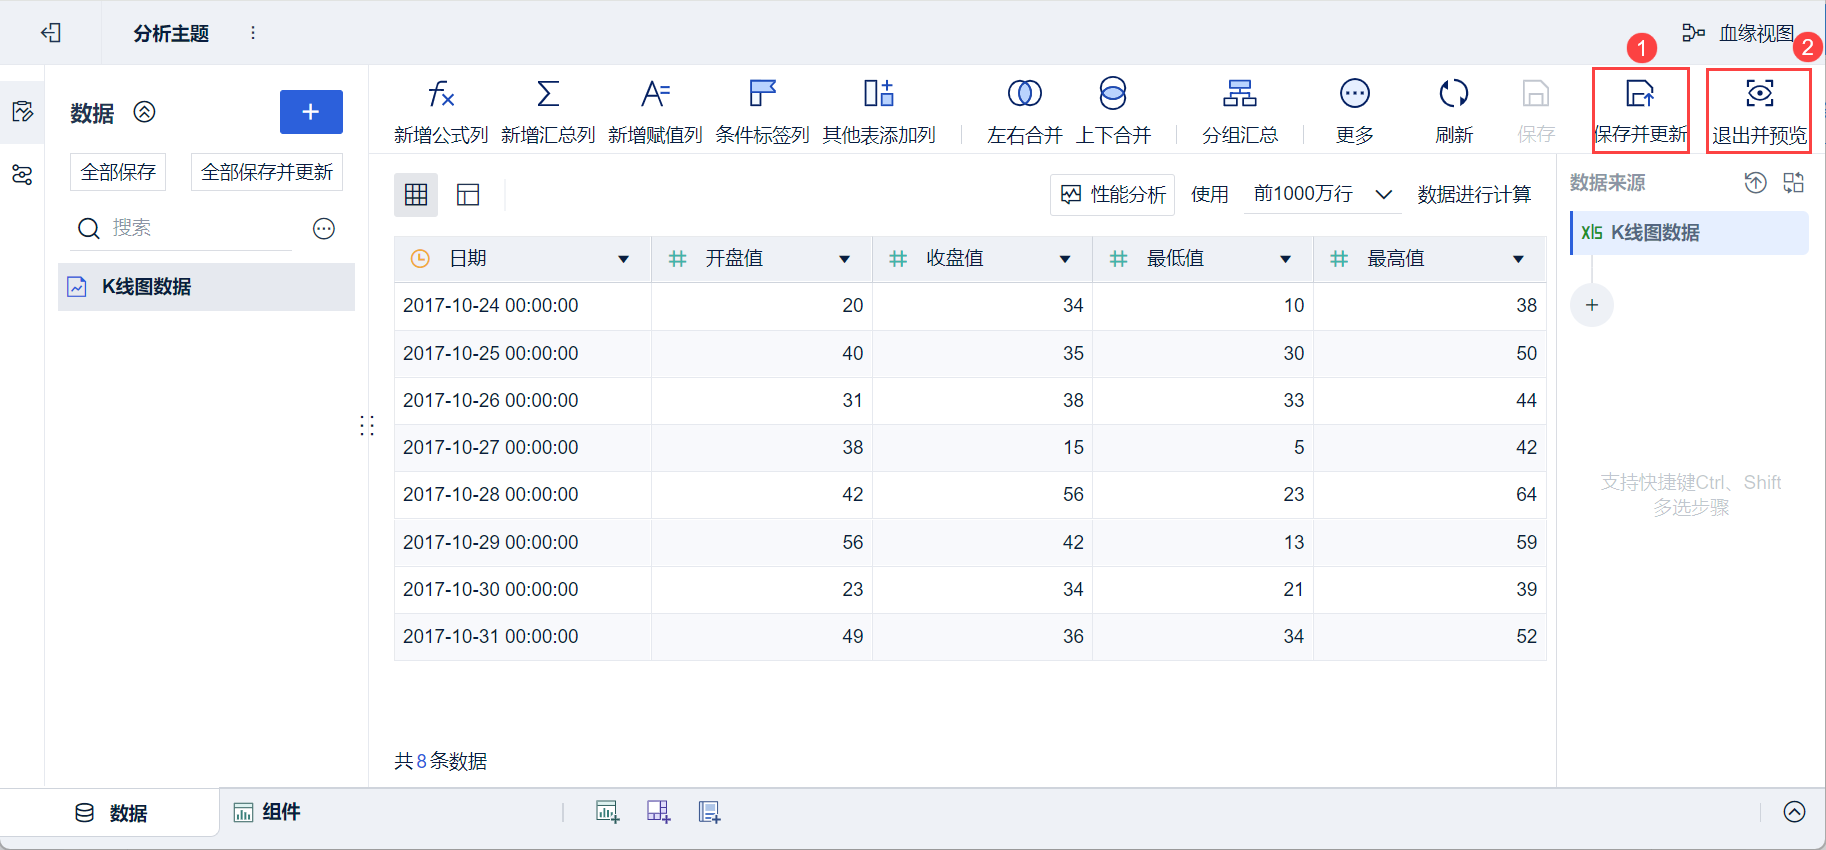The image size is (1826, 850).
Task: Switch to the table grid view toggle
Action: pyautogui.click(x=416, y=194)
